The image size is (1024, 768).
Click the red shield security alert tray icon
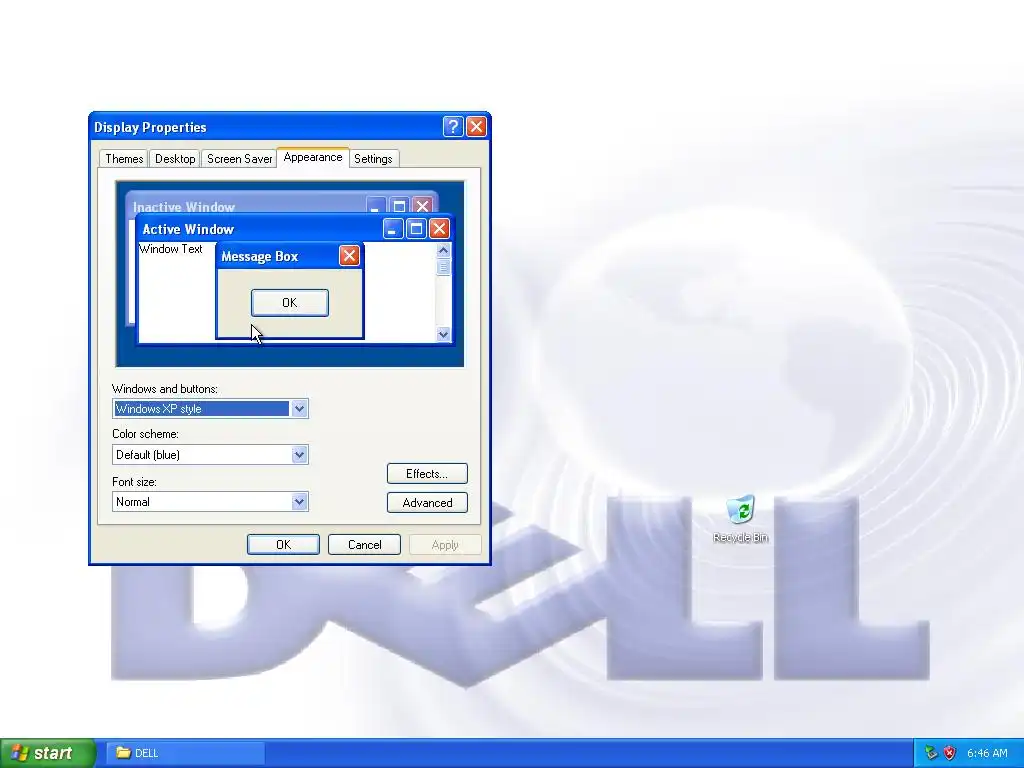(950, 753)
